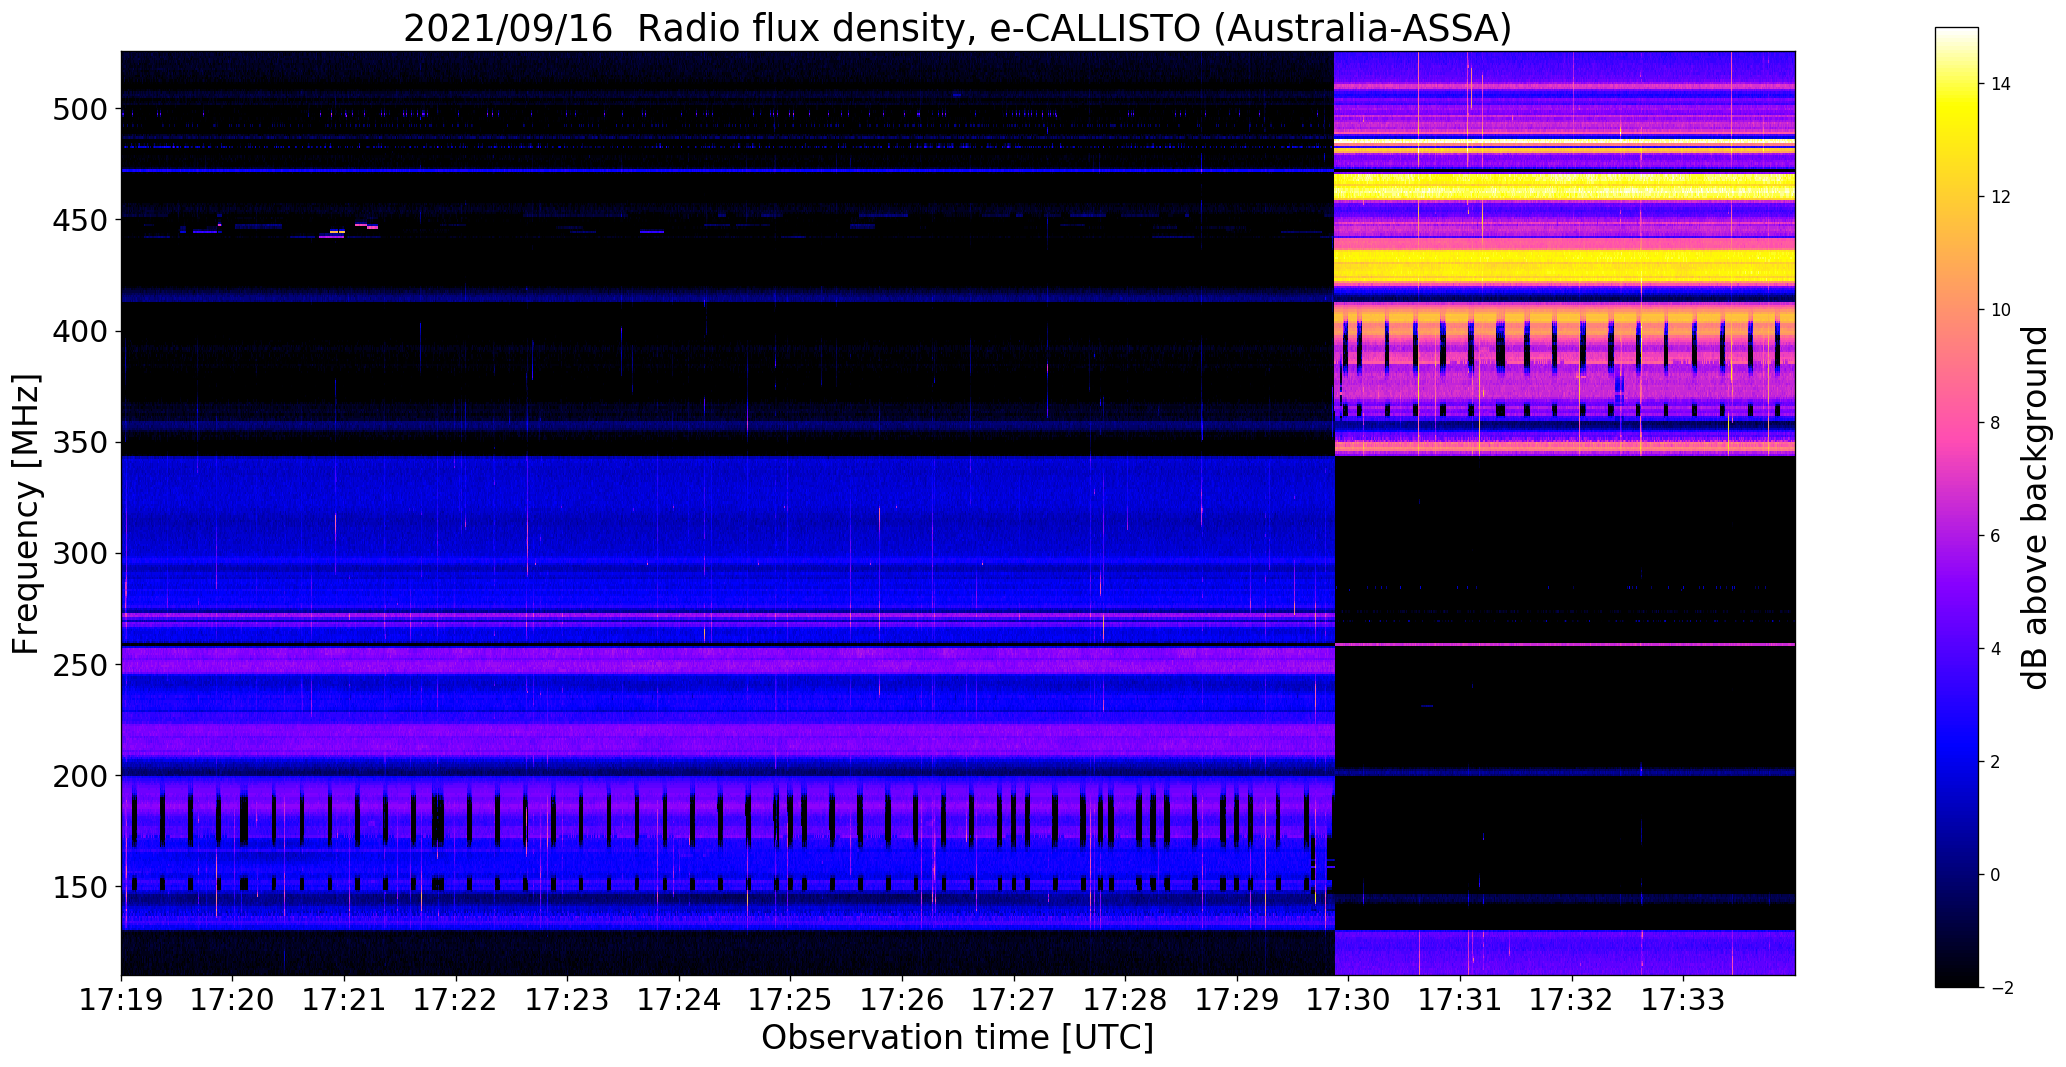Click the 17:32 time tick label
The width and height of the screenshot is (2066, 1067).
click(1573, 999)
